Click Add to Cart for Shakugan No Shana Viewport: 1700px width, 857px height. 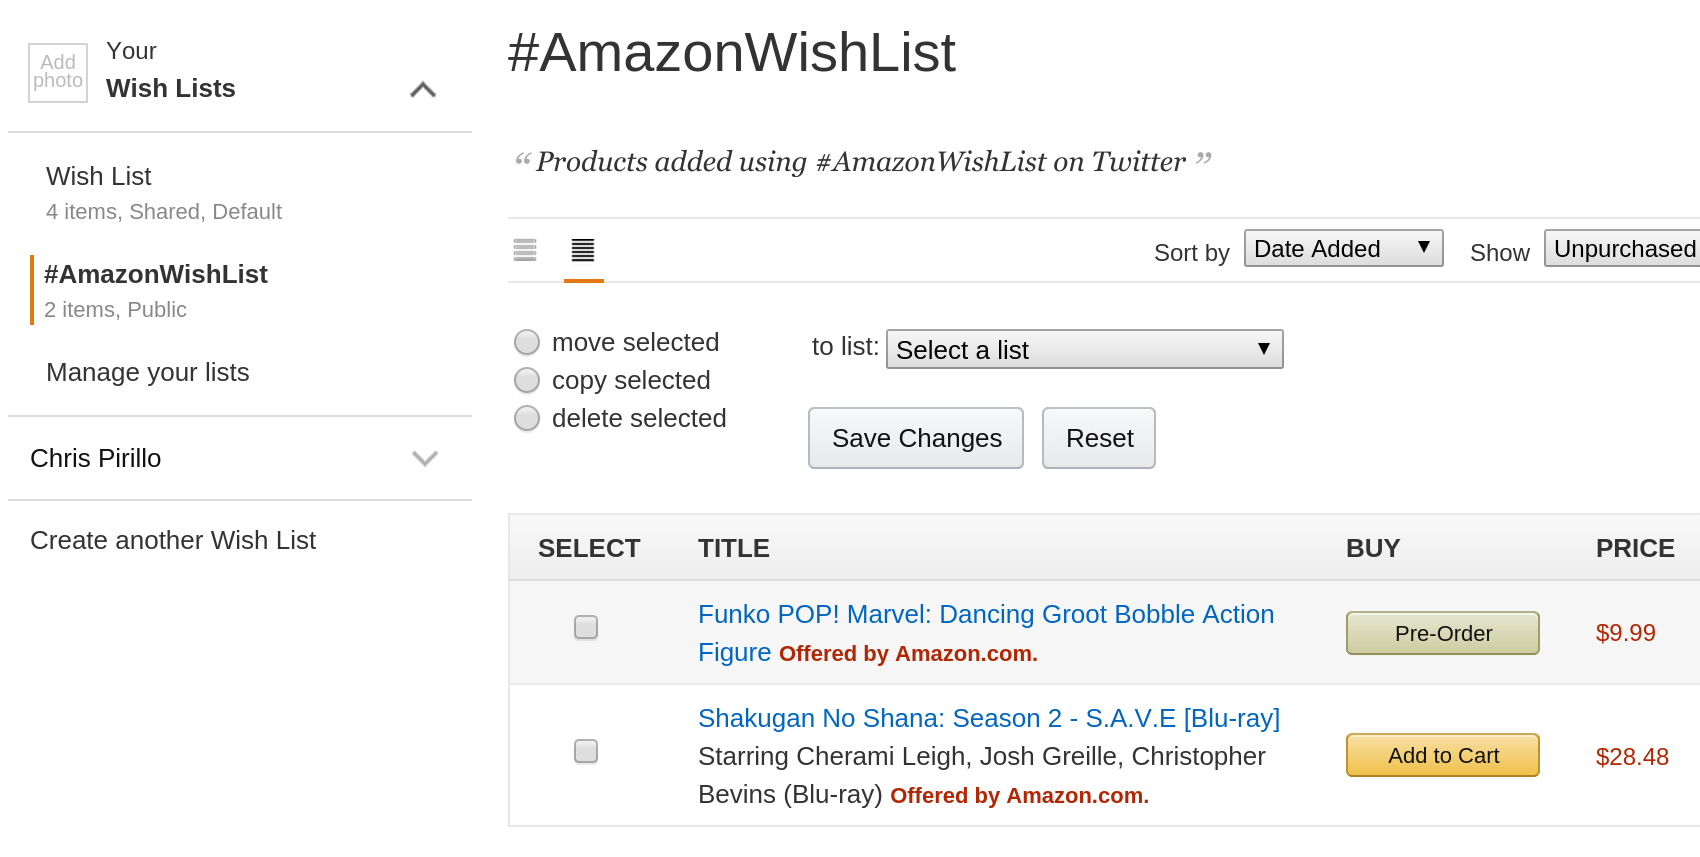1442,755
